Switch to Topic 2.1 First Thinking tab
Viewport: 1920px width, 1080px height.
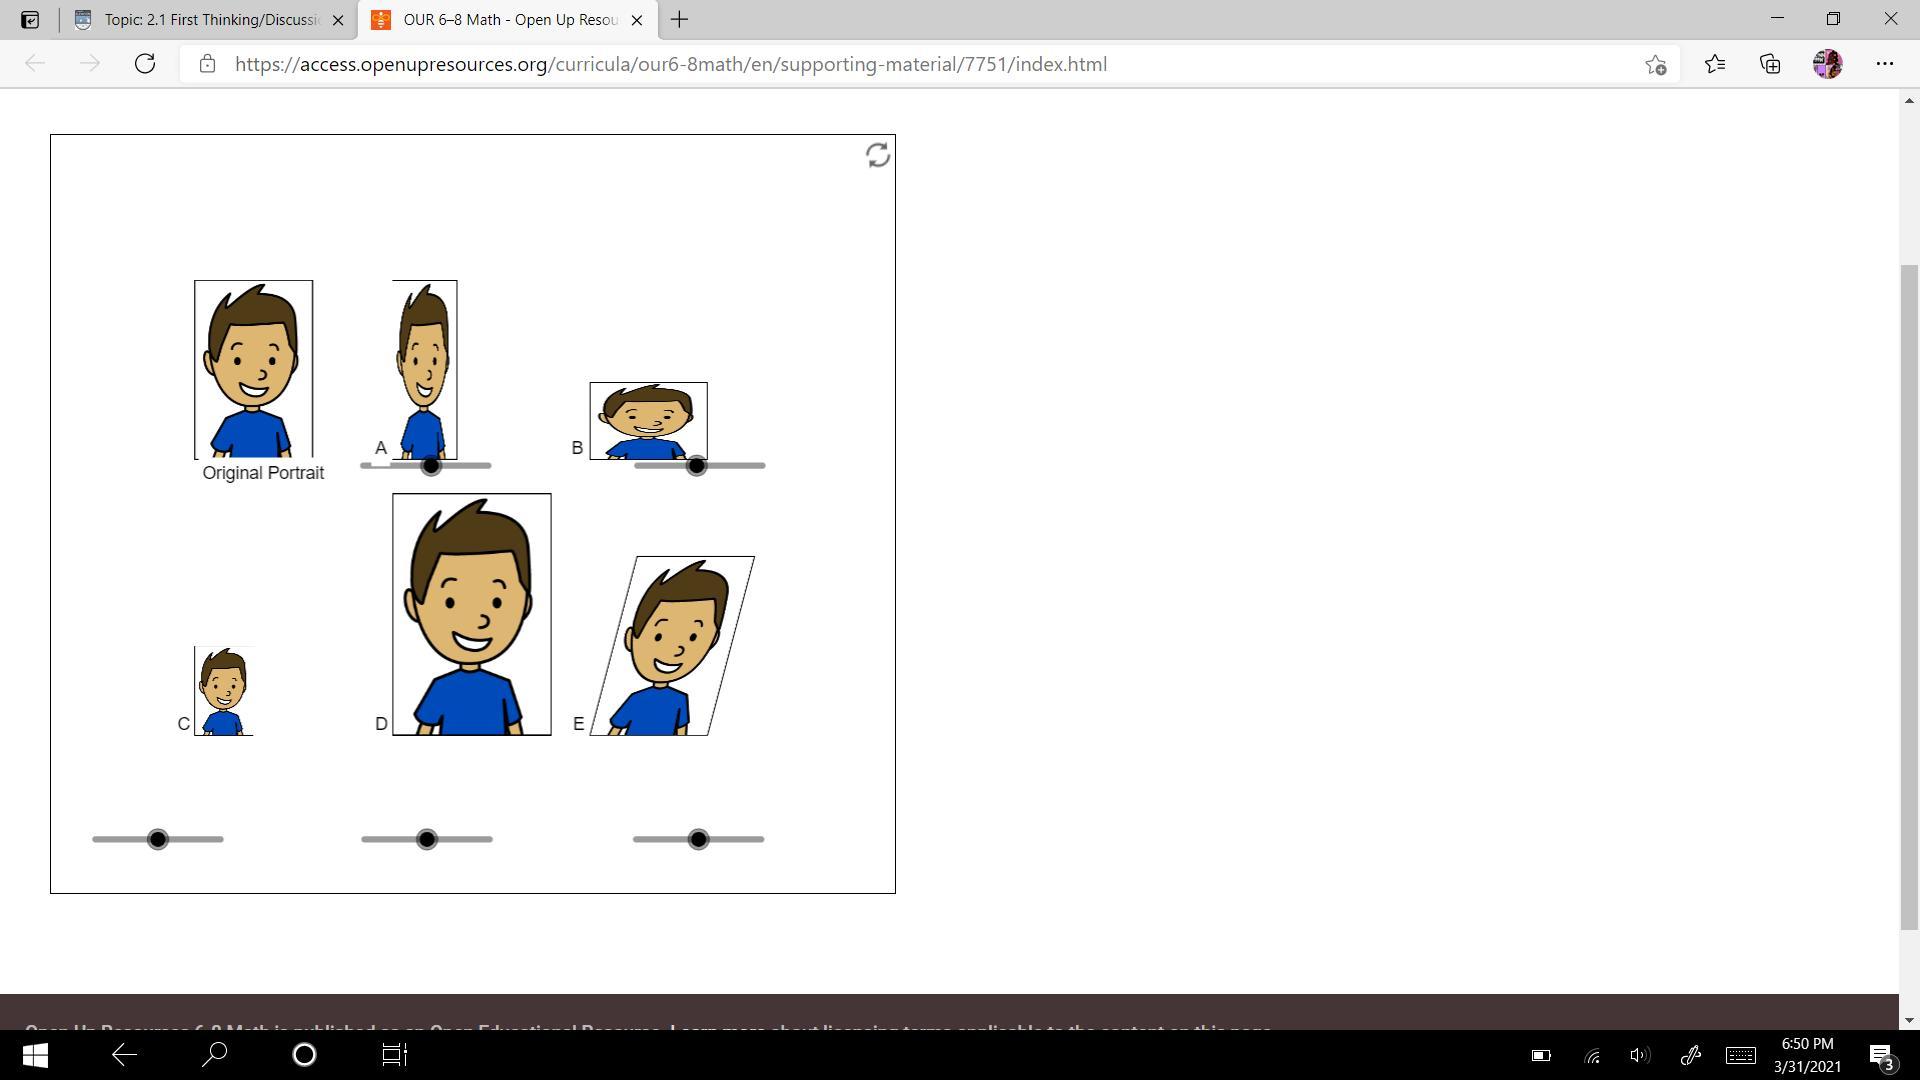(210, 20)
